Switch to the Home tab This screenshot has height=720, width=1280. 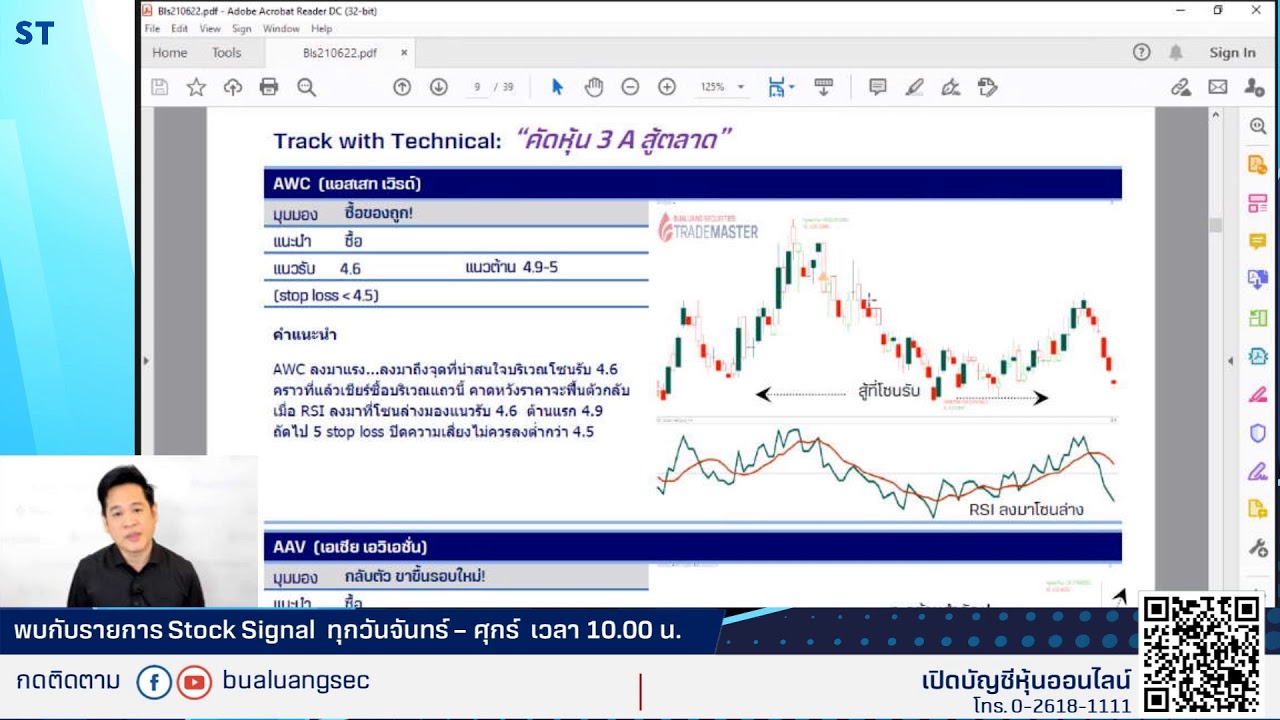coord(169,53)
